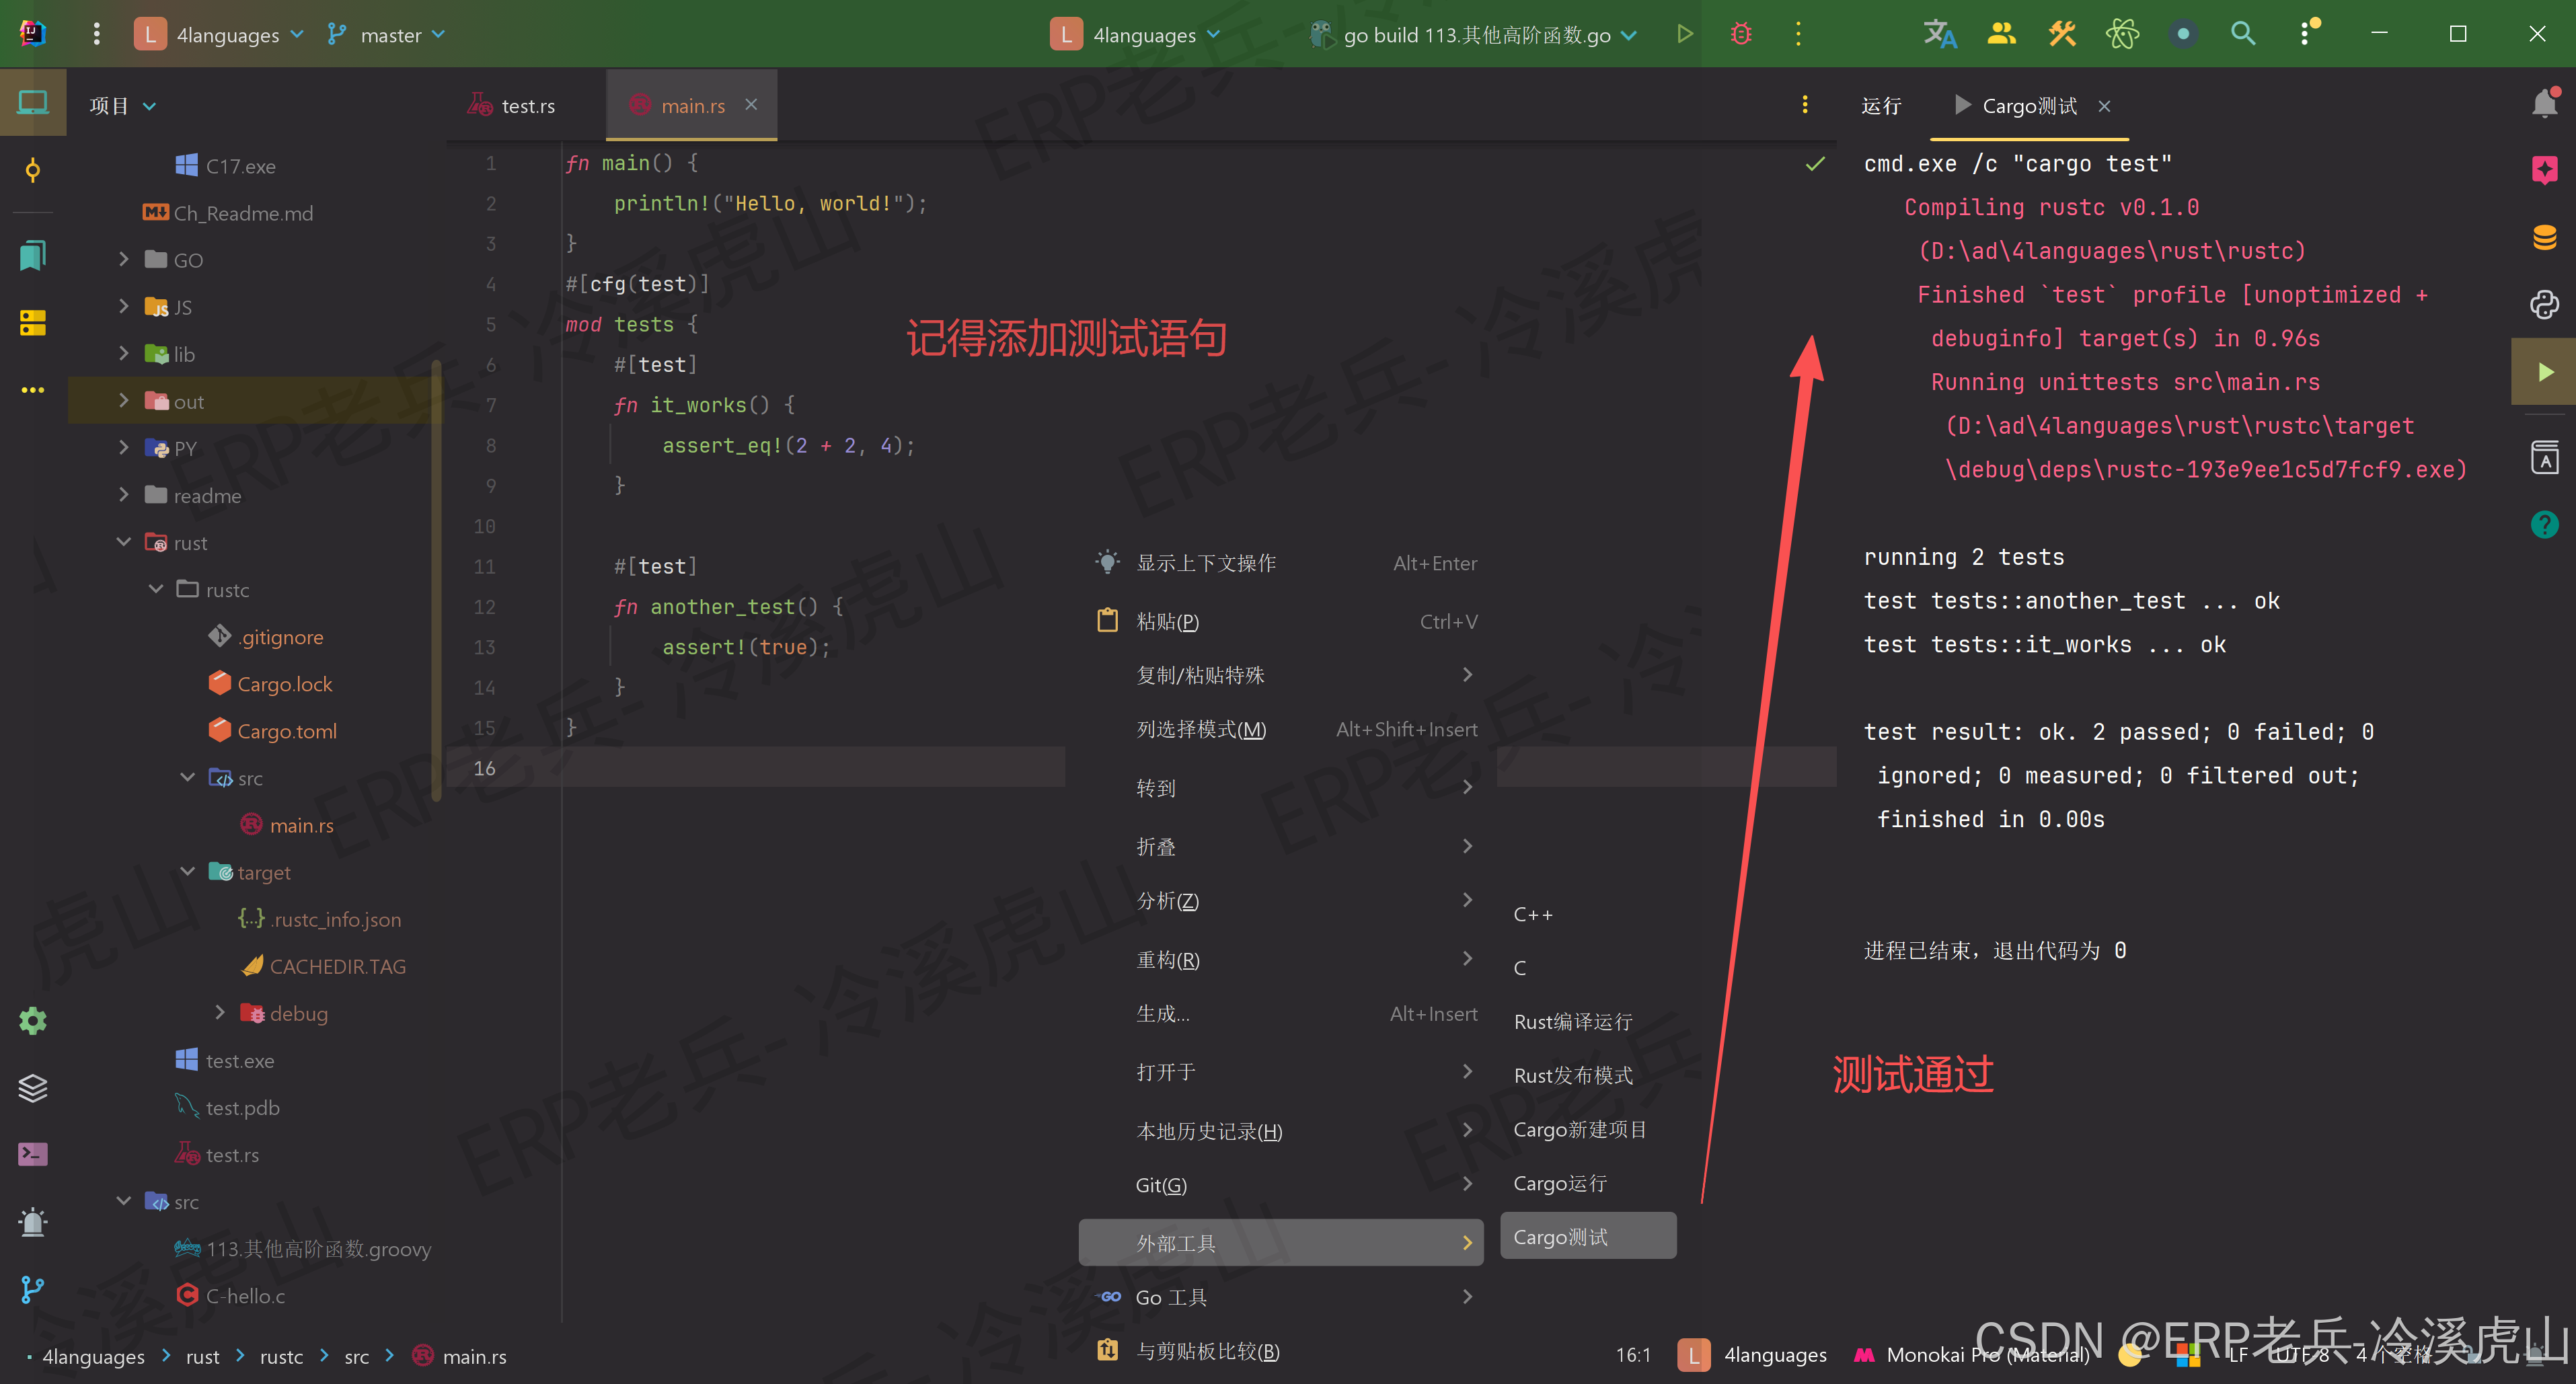Screen dimensions: 2576x1384
Task: Open the Terminal tool window icon
Action: [33, 1154]
